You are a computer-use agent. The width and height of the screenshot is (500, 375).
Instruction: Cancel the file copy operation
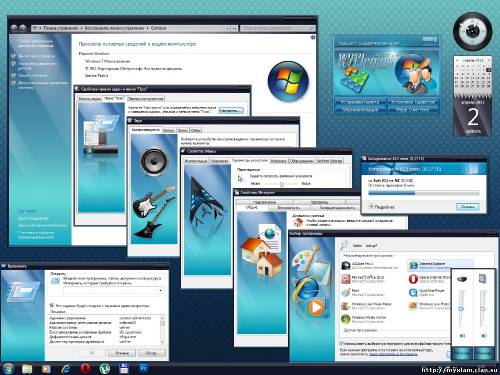468,207
